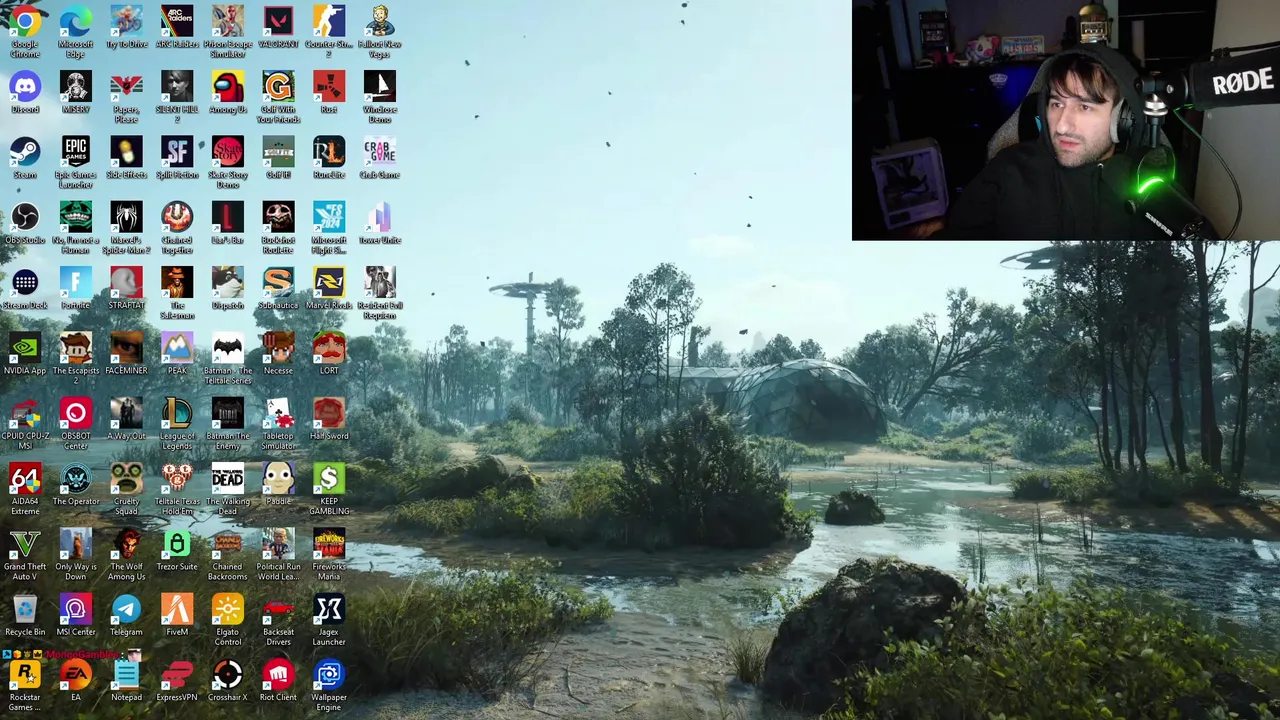
Task: Select the KEEP GAMBLING icon
Action: [x=329, y=479]
